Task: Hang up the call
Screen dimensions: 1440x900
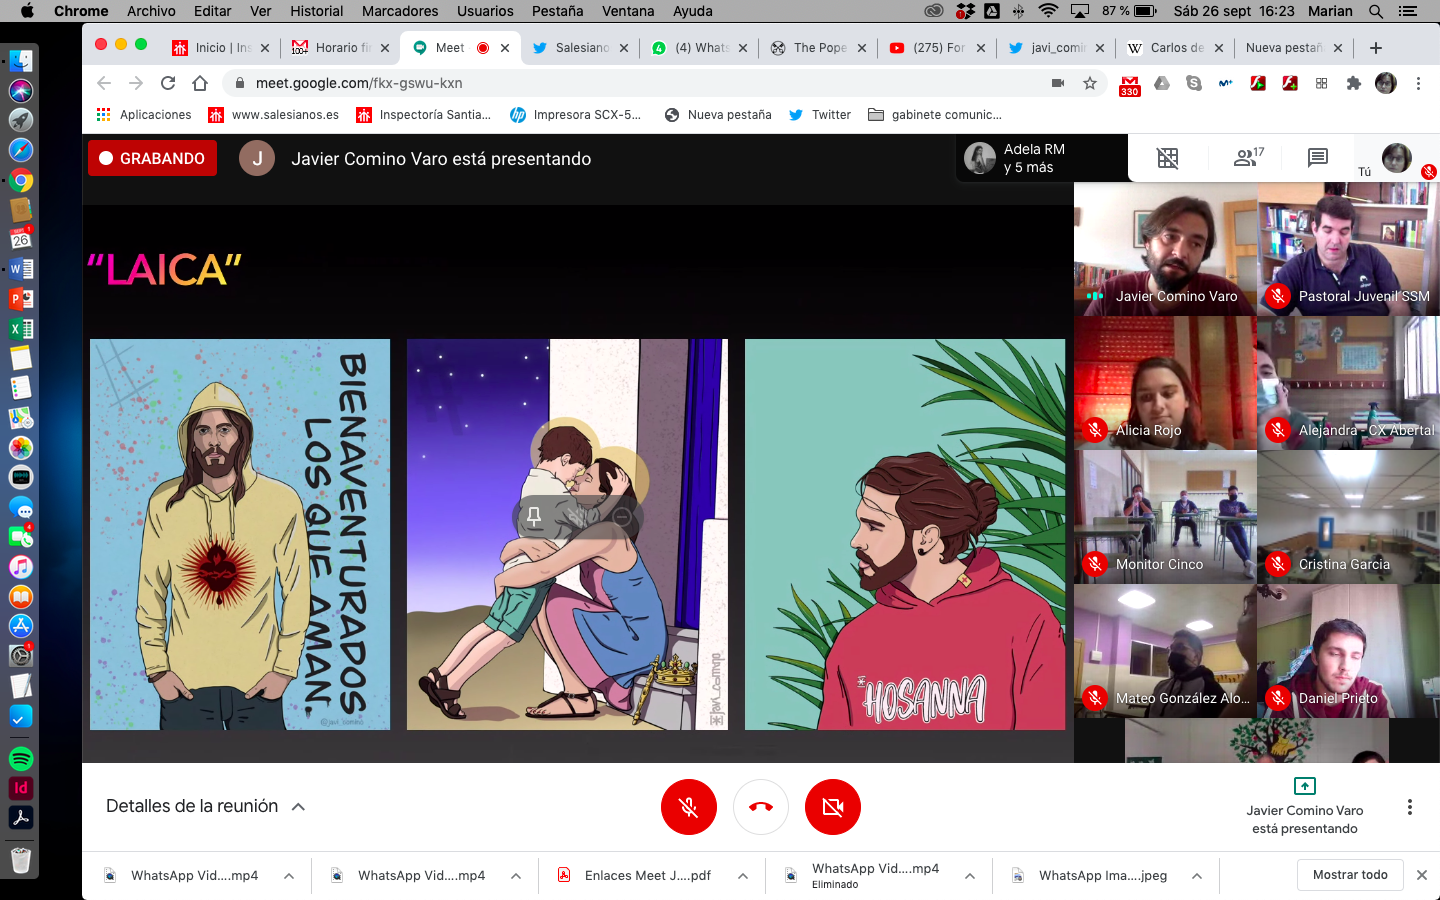Action: [x=760, y=807]
